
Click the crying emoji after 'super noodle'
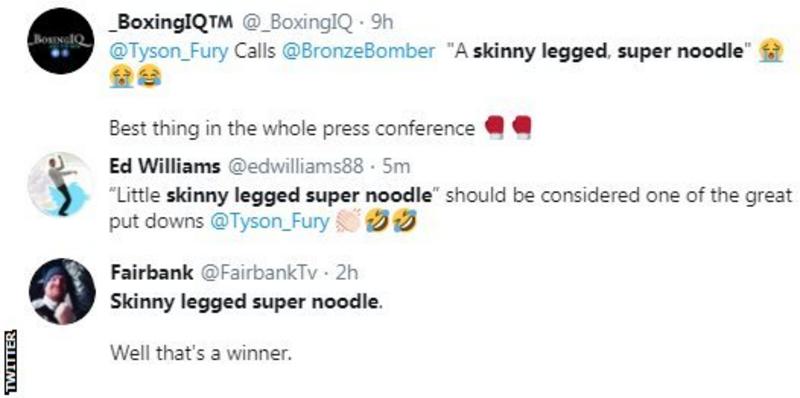[x=771, y=52]
